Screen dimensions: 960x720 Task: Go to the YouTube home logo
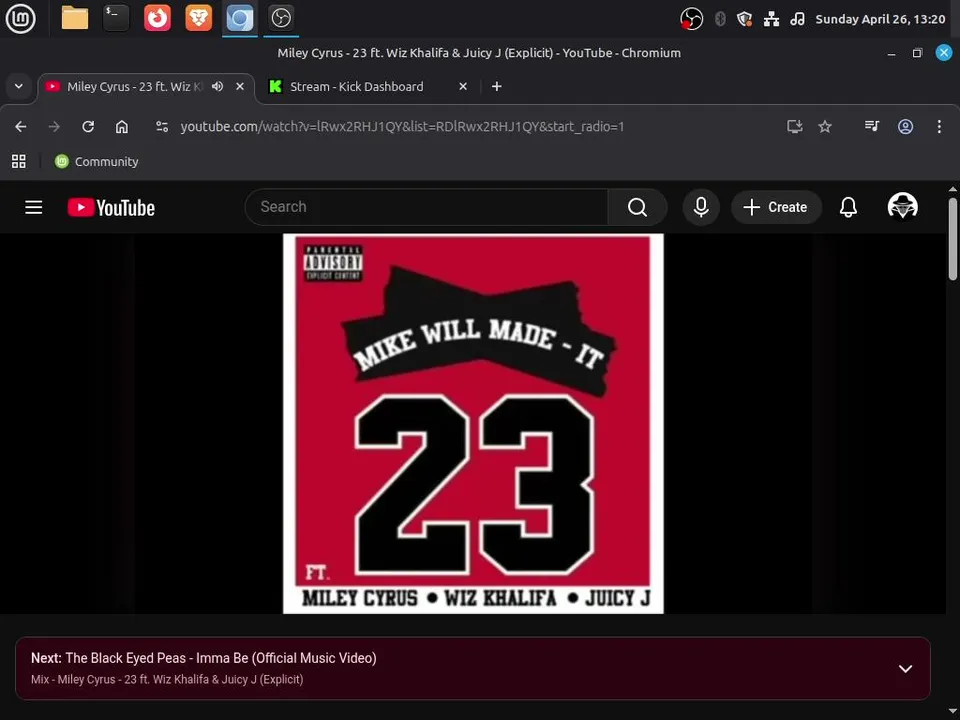[x=111, y=208]
